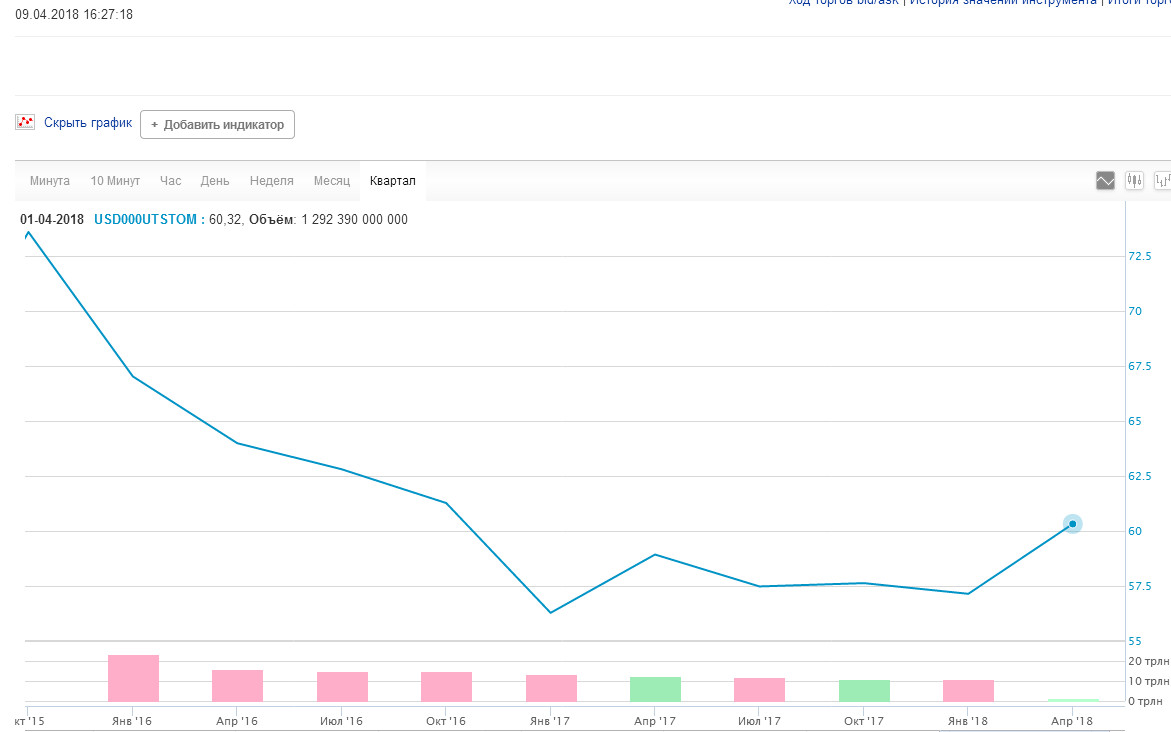Click the Апр '16 volume bar

237,686
